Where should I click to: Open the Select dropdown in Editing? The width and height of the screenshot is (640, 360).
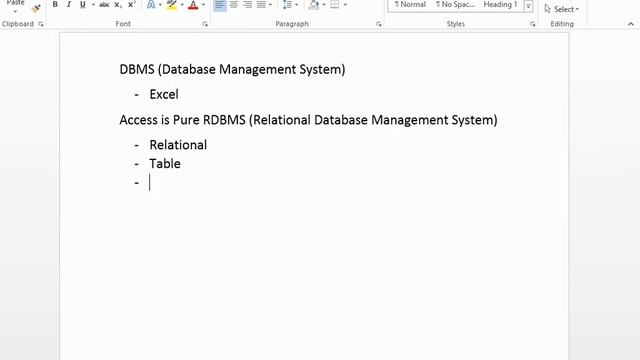coord(562,9)
